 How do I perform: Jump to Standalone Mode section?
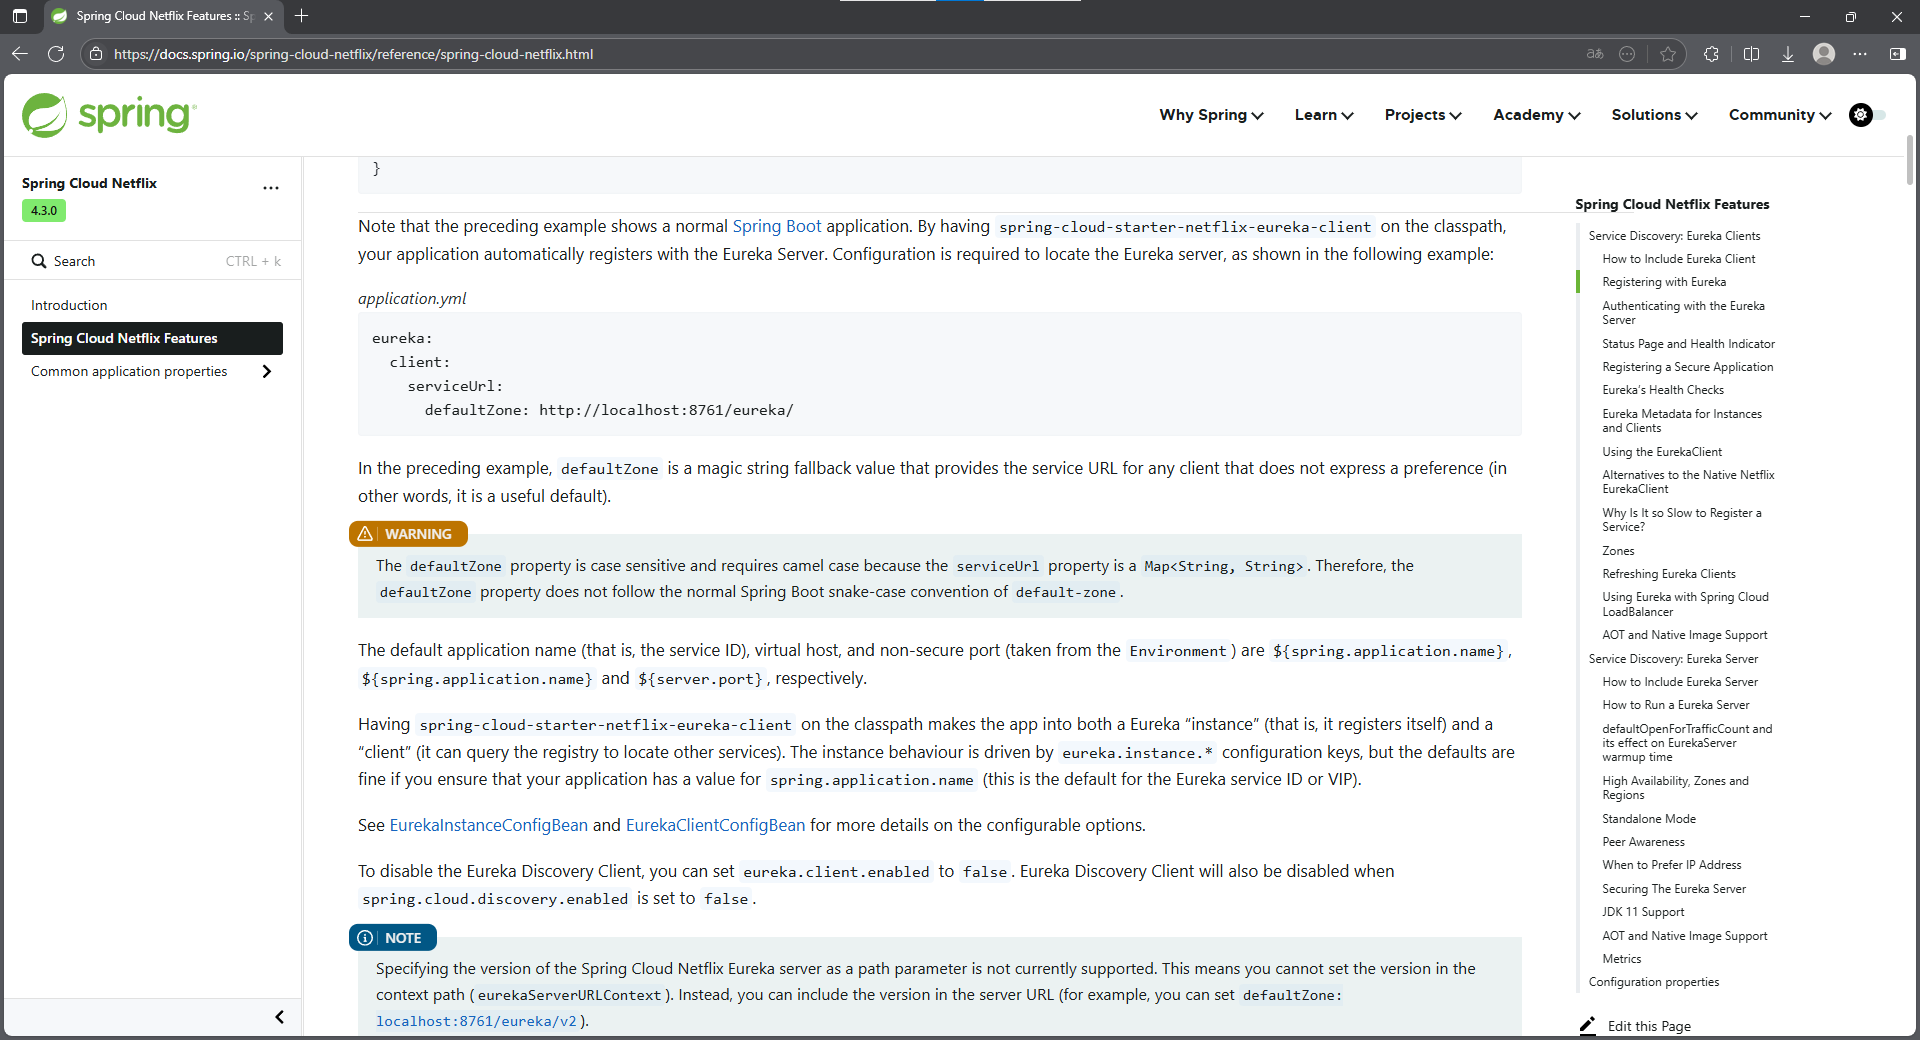point(1648,819)
